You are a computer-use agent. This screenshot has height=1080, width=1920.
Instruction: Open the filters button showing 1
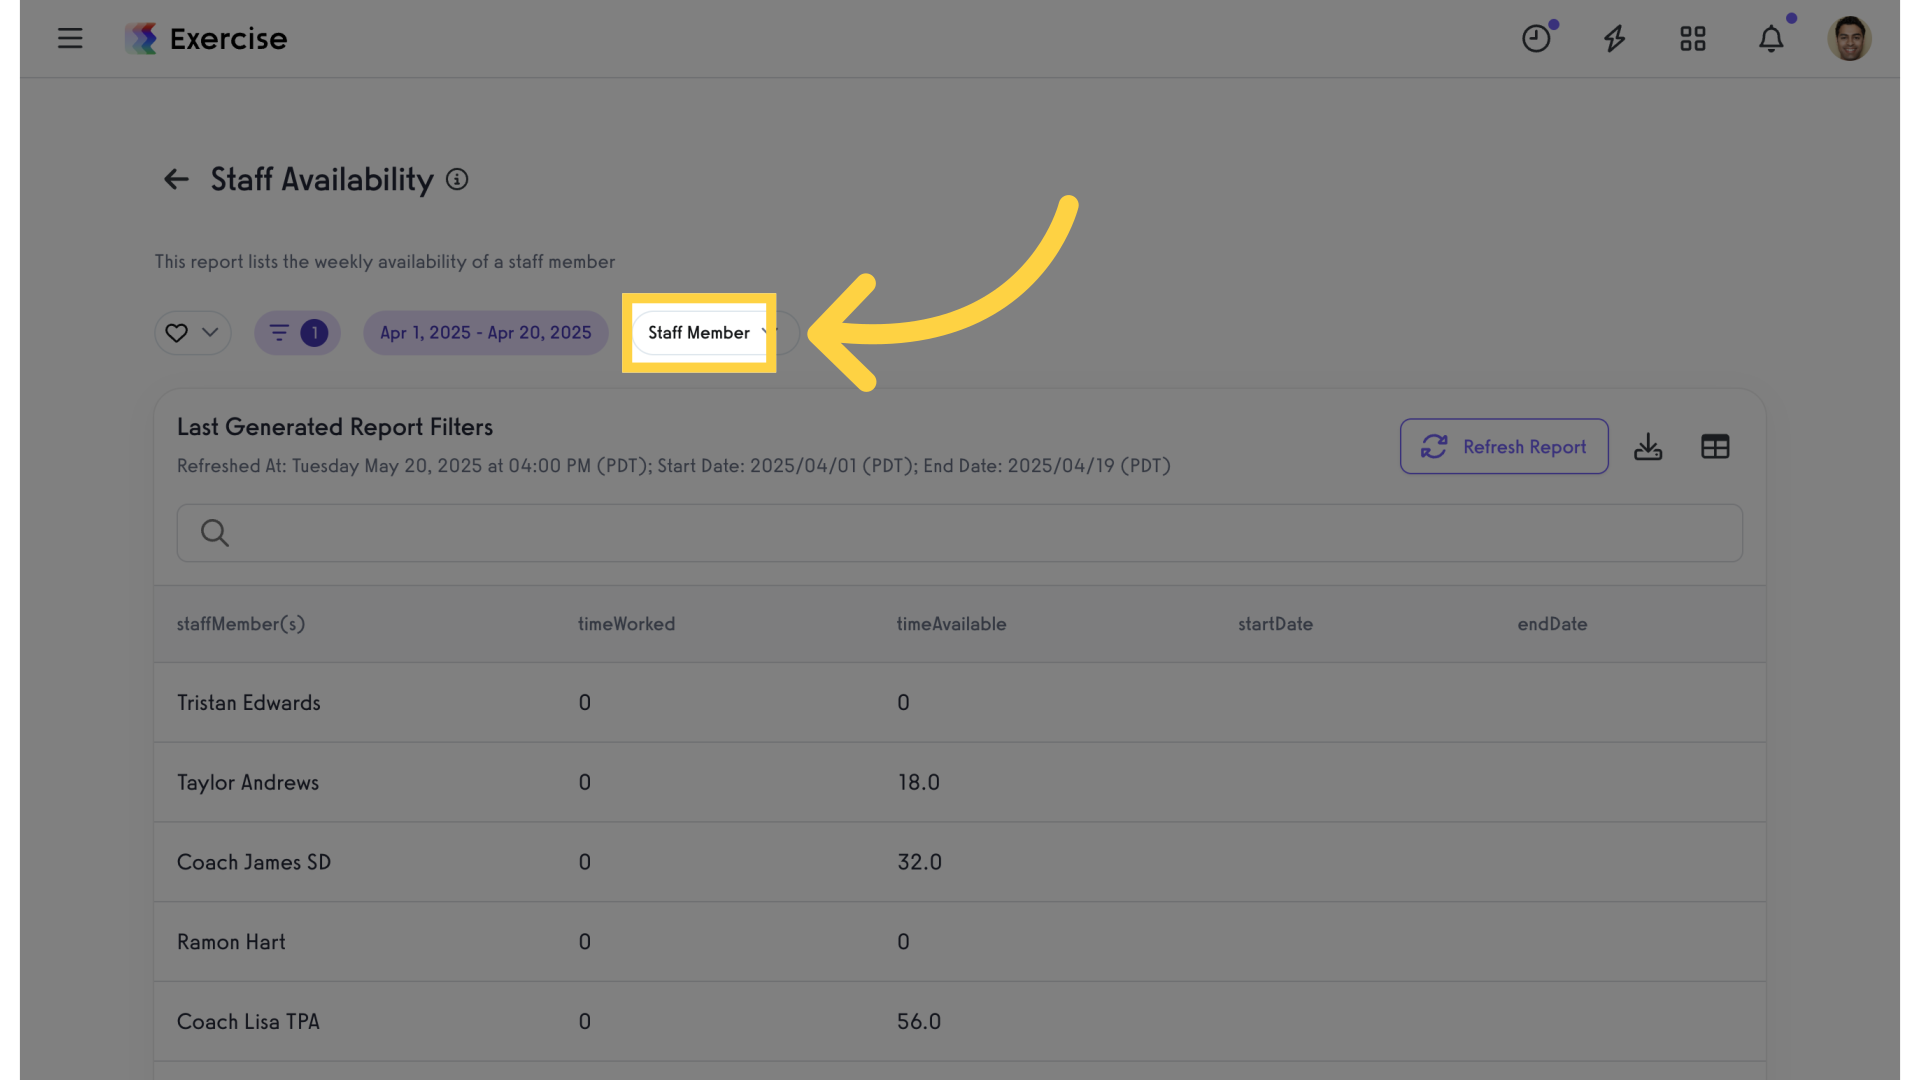pos(297,333)
